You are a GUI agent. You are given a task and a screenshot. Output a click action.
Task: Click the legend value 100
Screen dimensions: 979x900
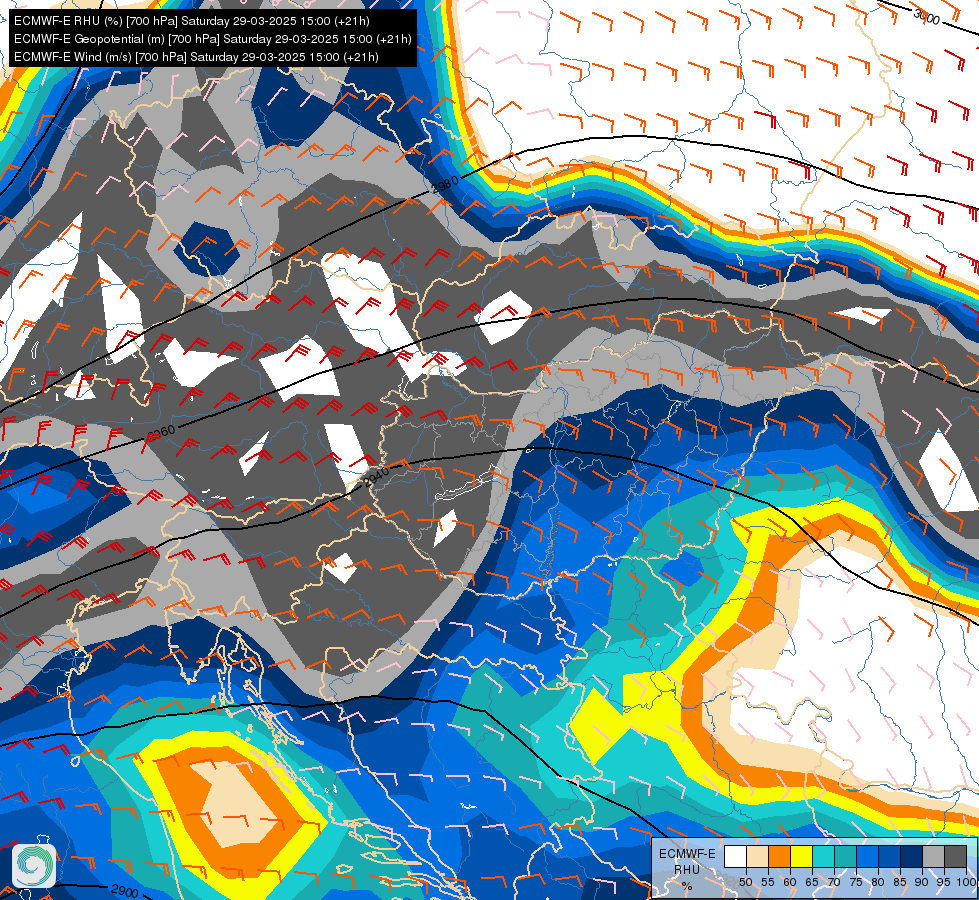click(966, 882)
